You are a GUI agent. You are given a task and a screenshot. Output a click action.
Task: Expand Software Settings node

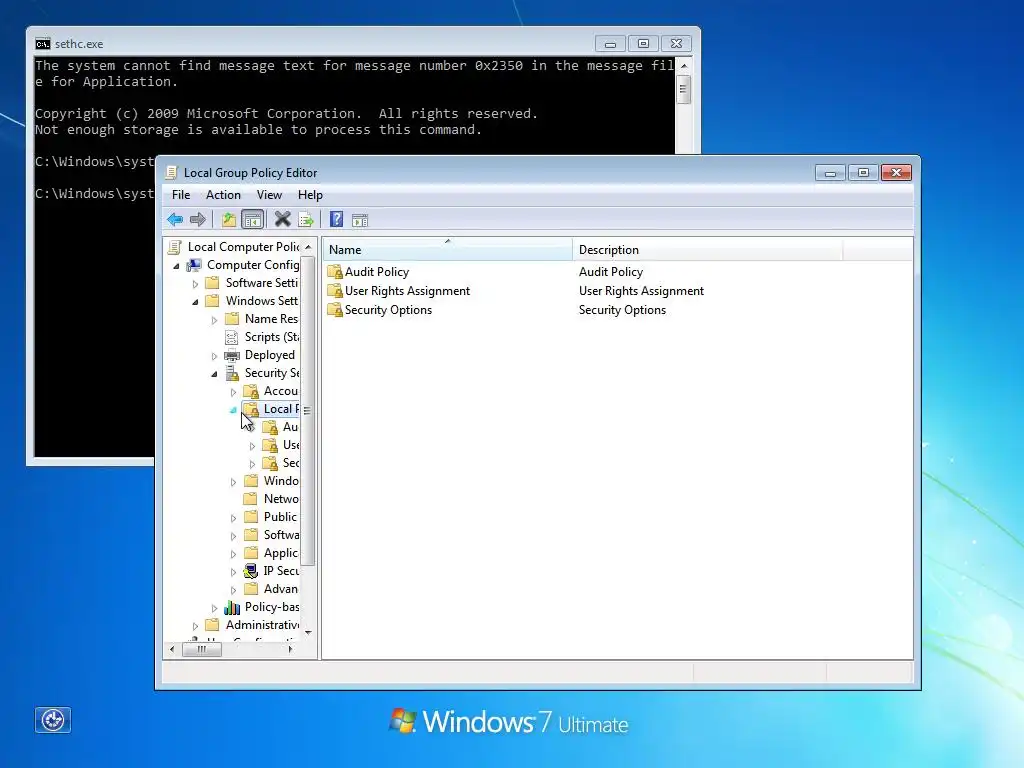(195, 284)
